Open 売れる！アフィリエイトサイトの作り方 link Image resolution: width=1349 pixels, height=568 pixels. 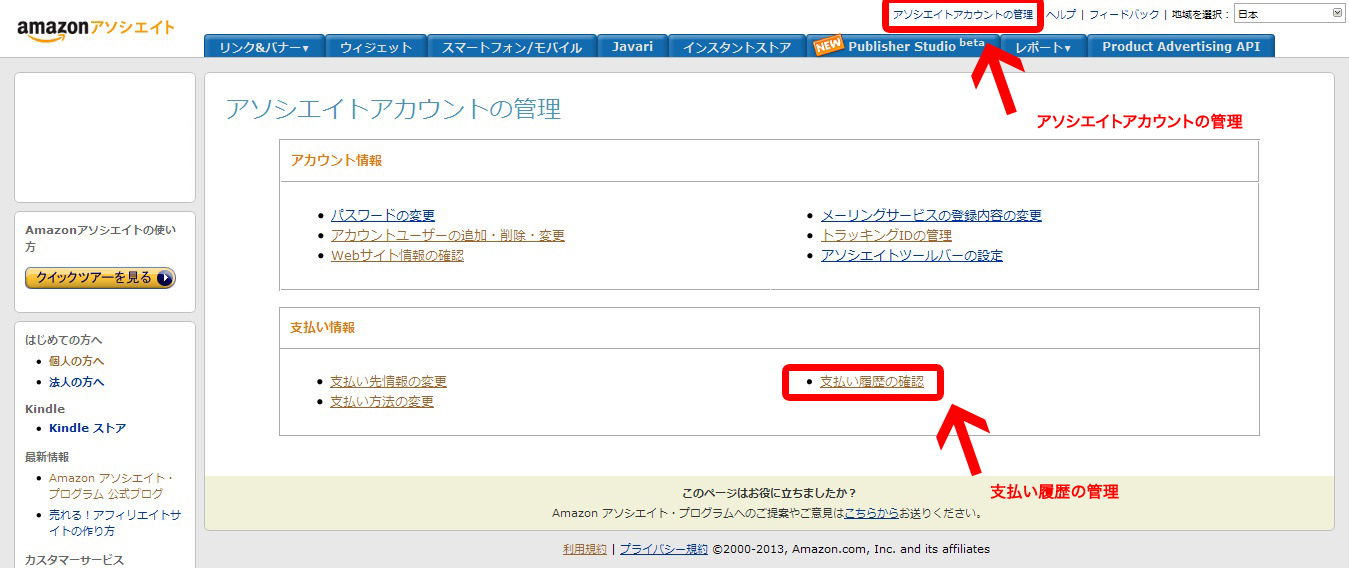(115, 523)
